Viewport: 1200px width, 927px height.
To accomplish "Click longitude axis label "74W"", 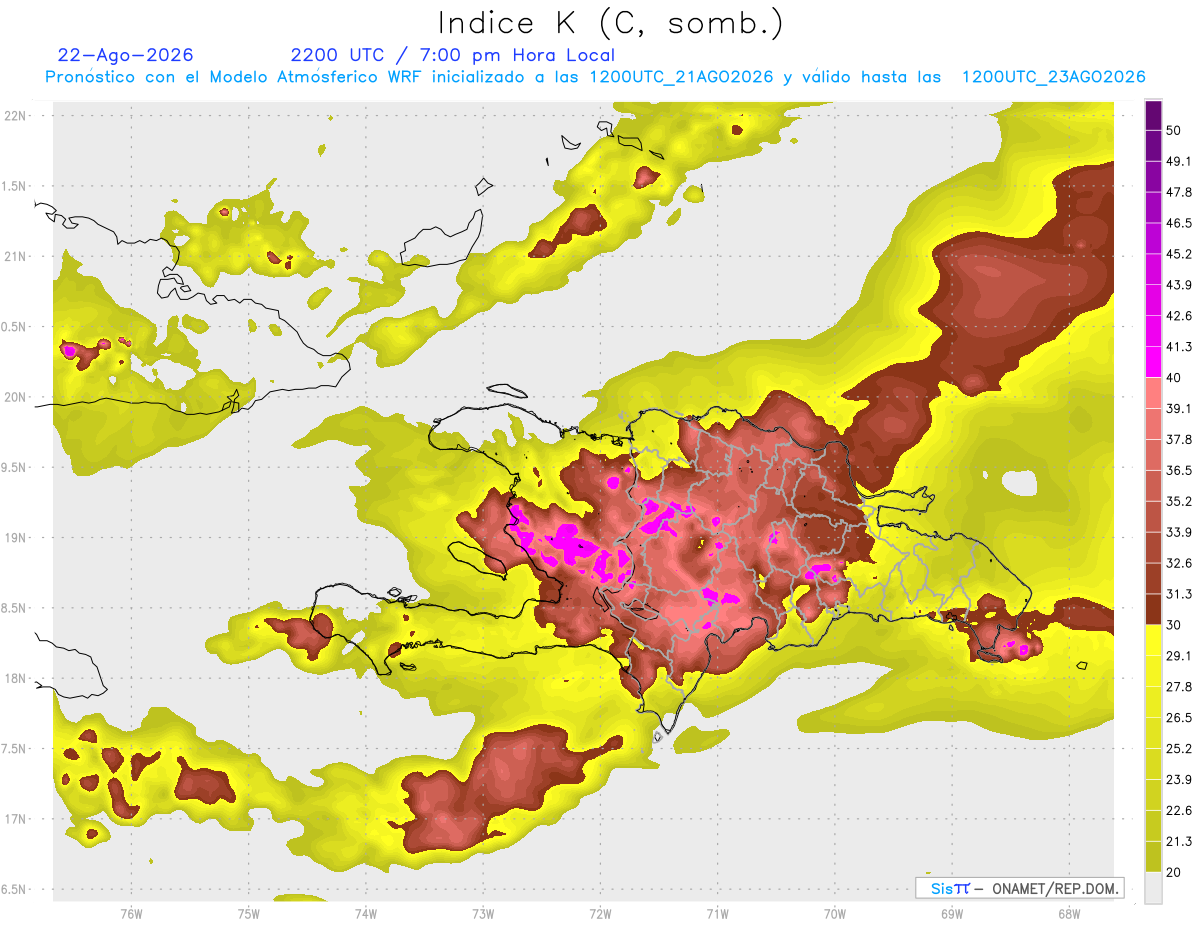I will (366, 914).
